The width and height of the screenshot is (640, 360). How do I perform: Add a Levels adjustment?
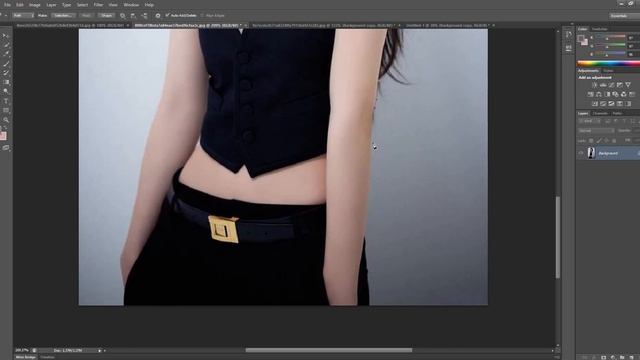603,85
